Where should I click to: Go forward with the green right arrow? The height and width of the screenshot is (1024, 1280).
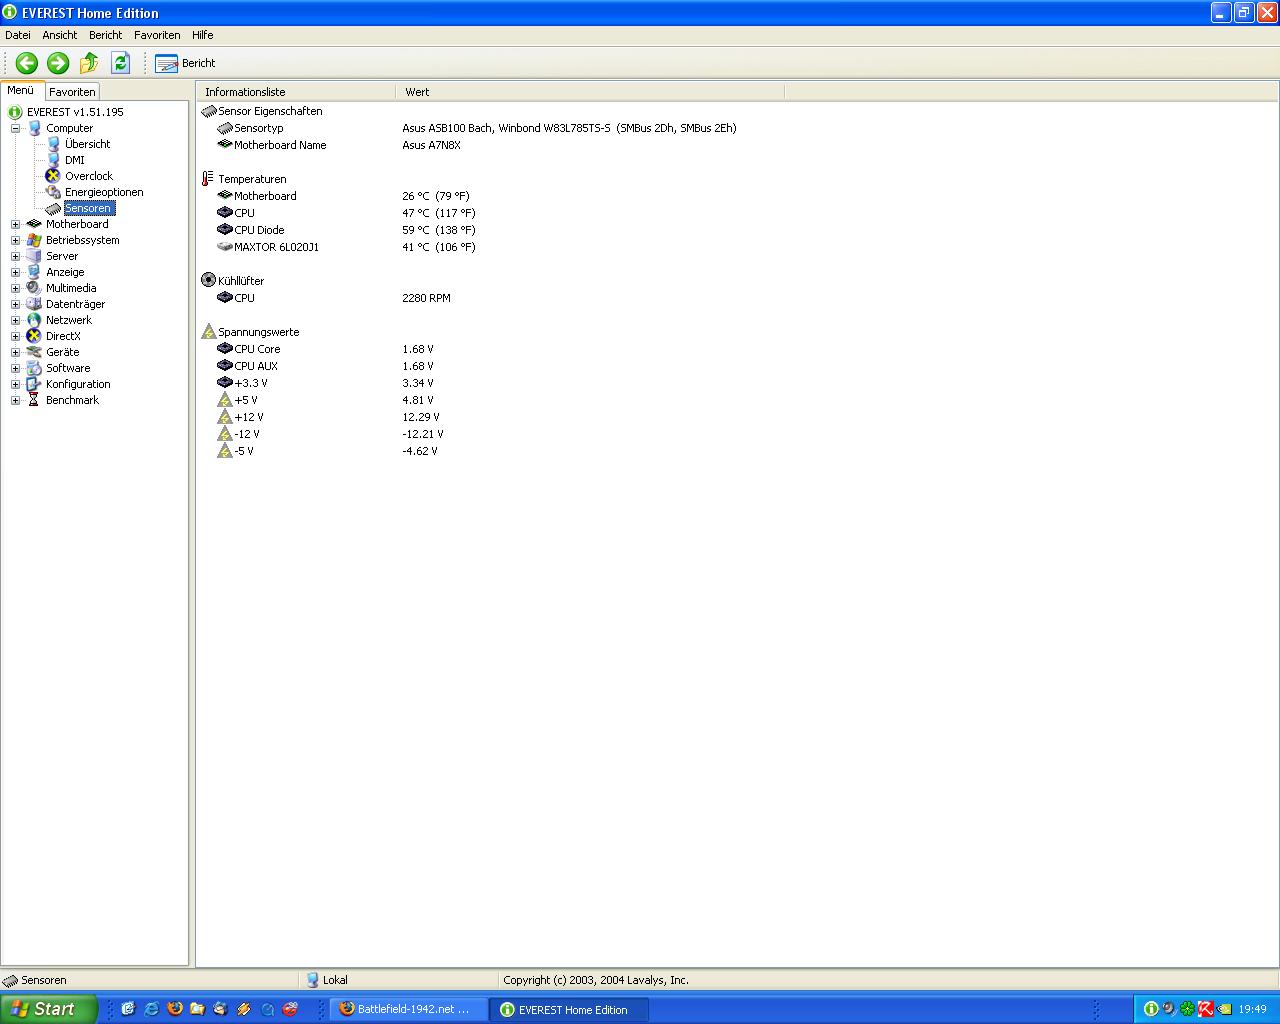(58, 63)
